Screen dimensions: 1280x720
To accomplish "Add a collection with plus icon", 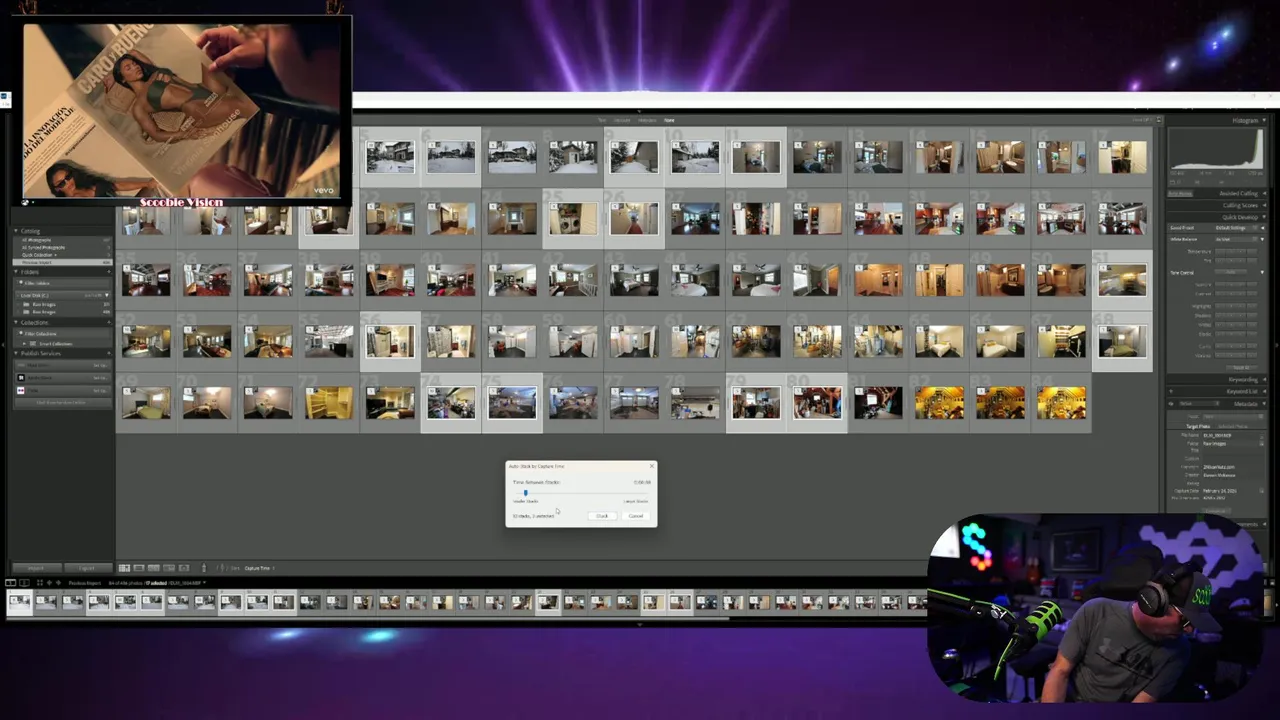I will coord(108,323).
